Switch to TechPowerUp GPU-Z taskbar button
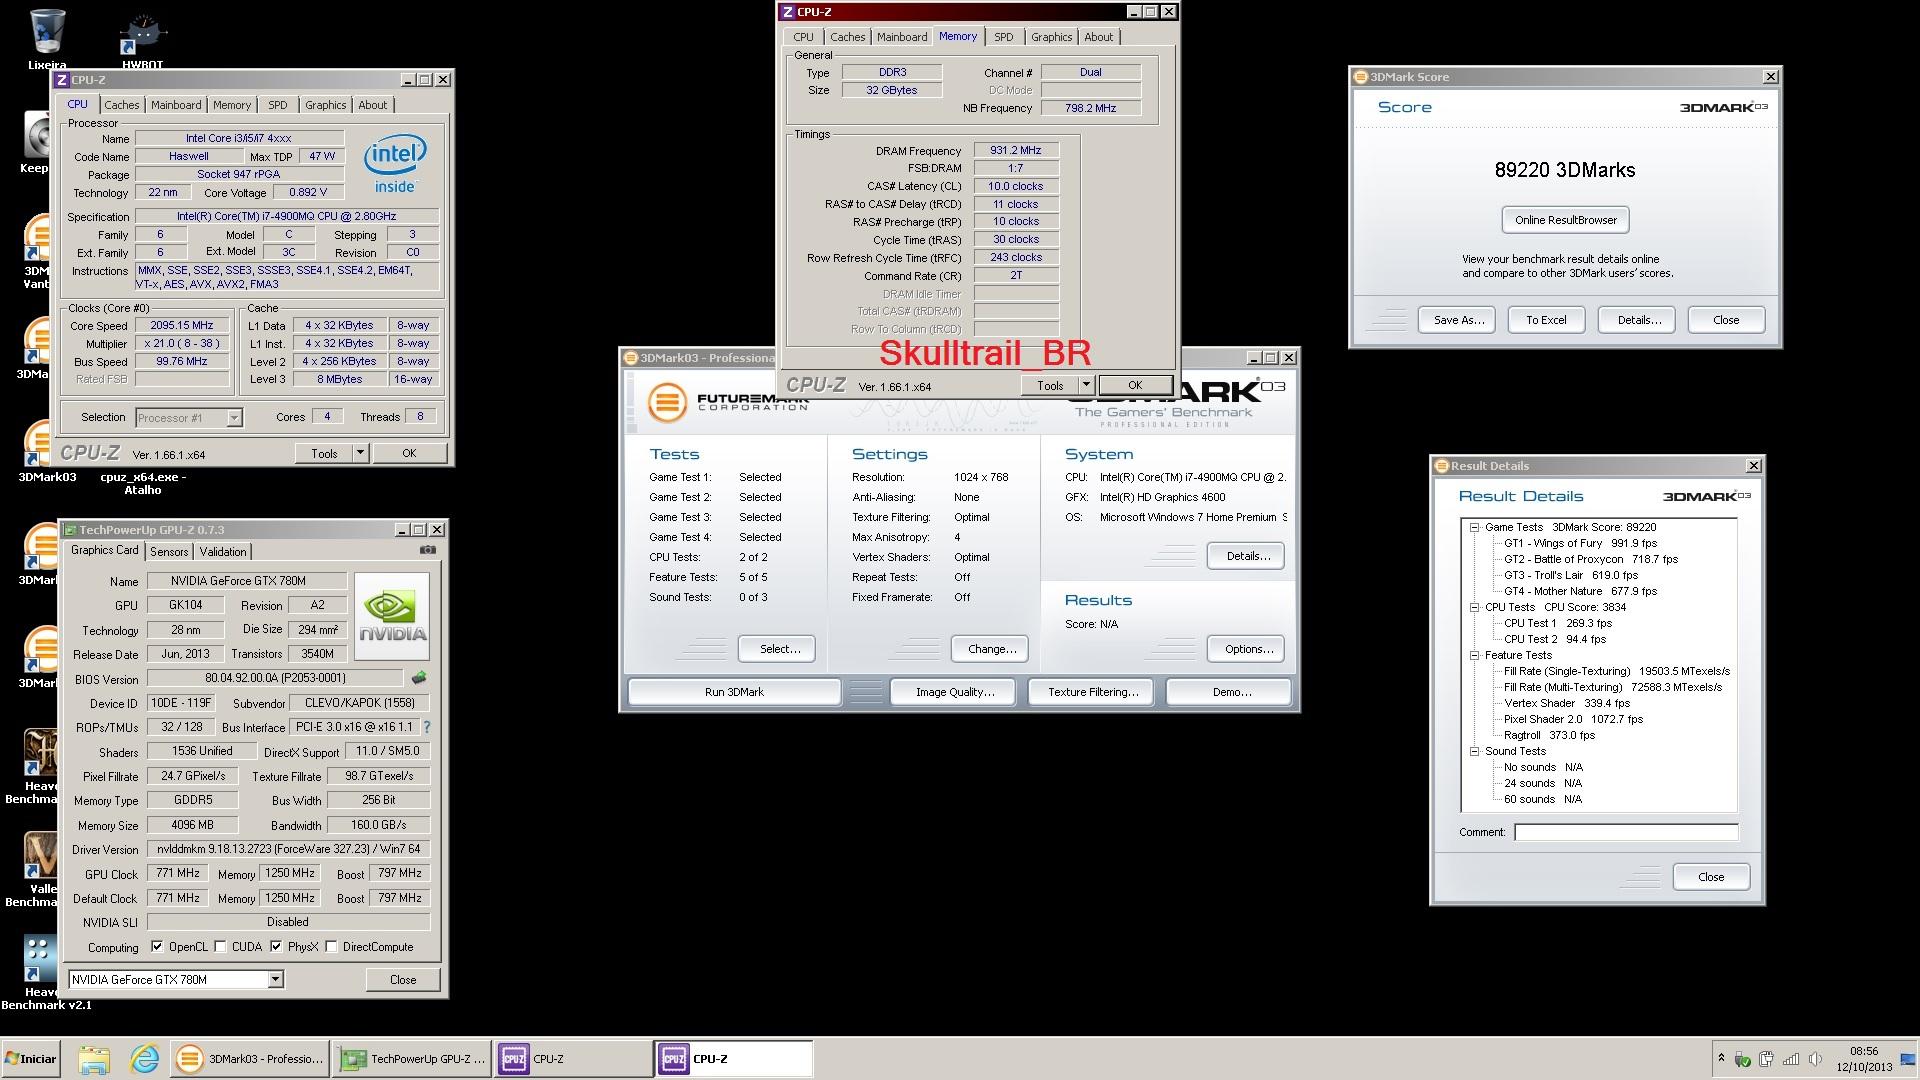Viewport: 1920px width, 1080px height. click(412, 1059)
